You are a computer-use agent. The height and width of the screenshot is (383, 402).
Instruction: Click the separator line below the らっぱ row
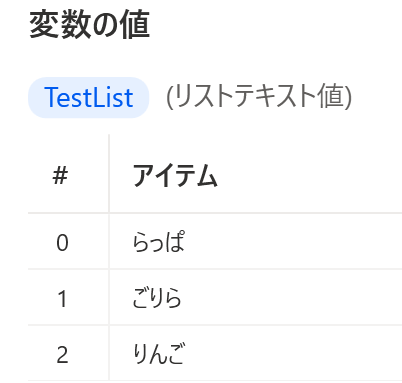point(215,269)
